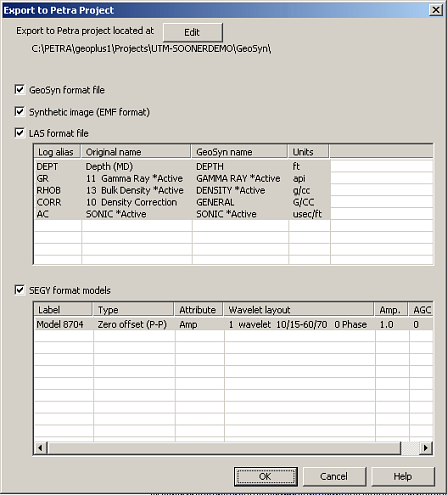
Task: Open the Help button
Action: [x=403, y=476]
